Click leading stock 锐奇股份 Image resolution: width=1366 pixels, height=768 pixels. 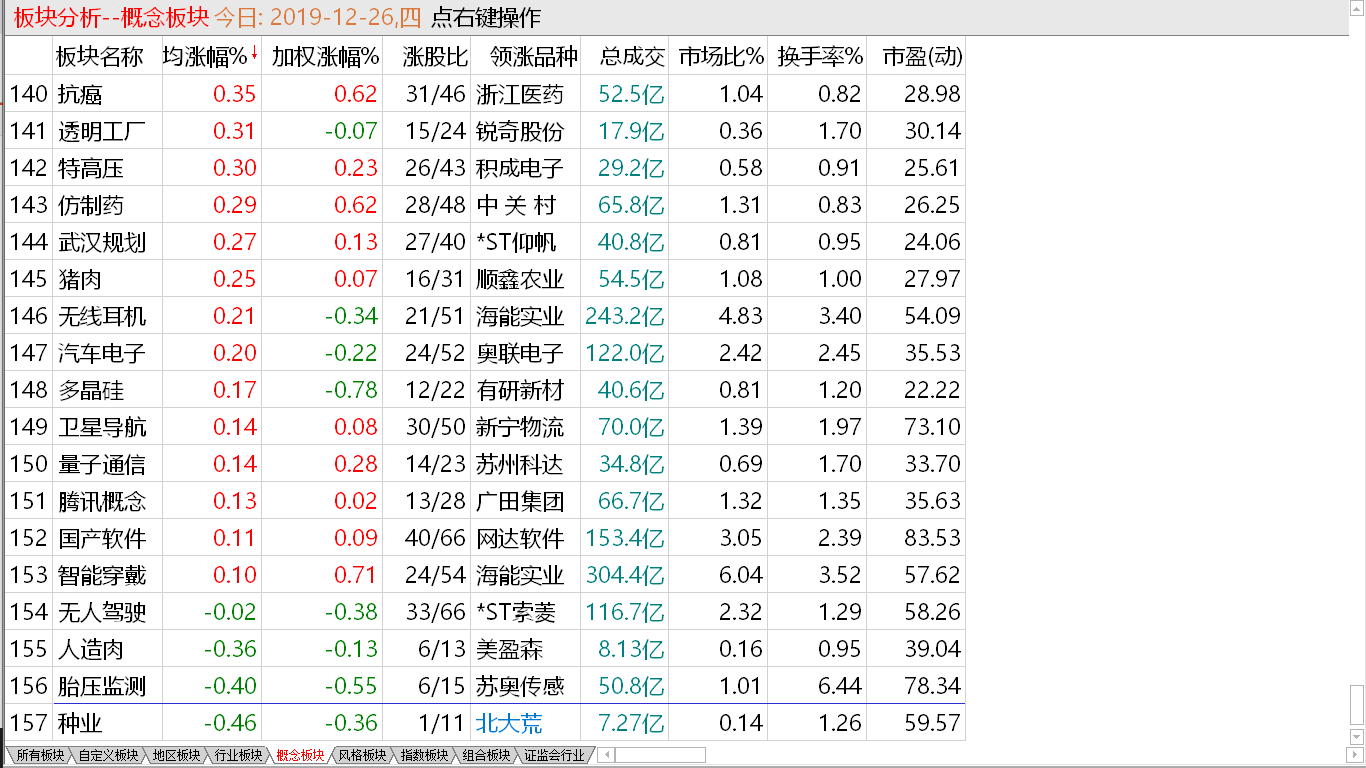pyautogui.click(x=520, y=131)
